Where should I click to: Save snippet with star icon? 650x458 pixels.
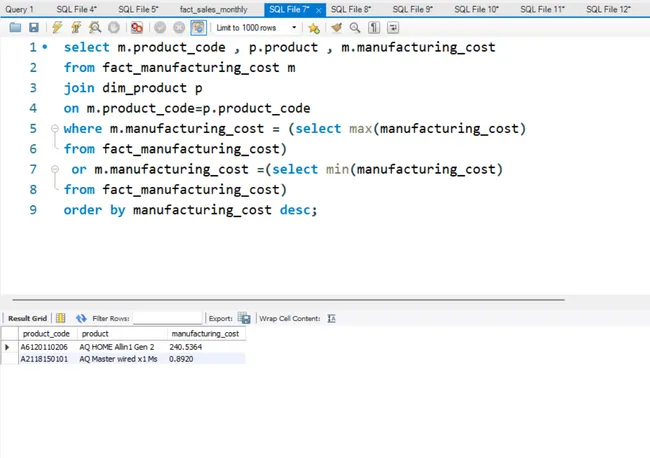pos(314,28)
